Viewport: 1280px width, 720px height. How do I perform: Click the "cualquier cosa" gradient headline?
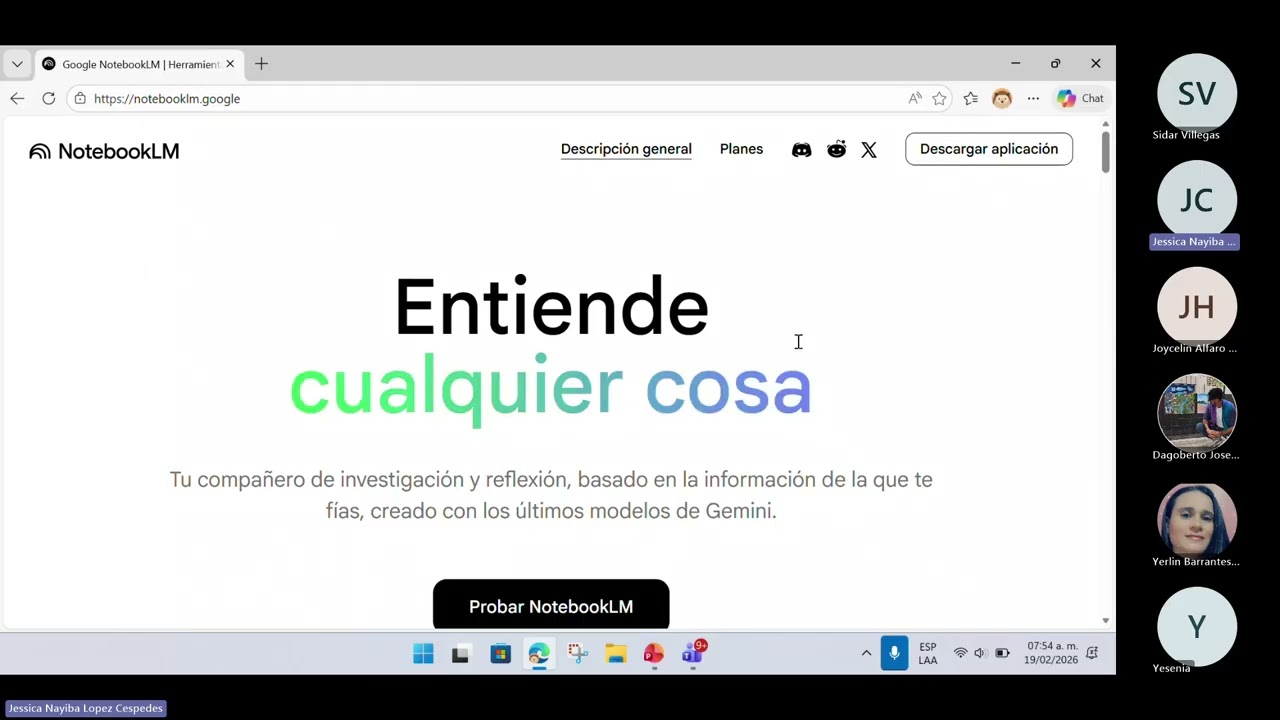pyautogui.click(x=551, y=388)
